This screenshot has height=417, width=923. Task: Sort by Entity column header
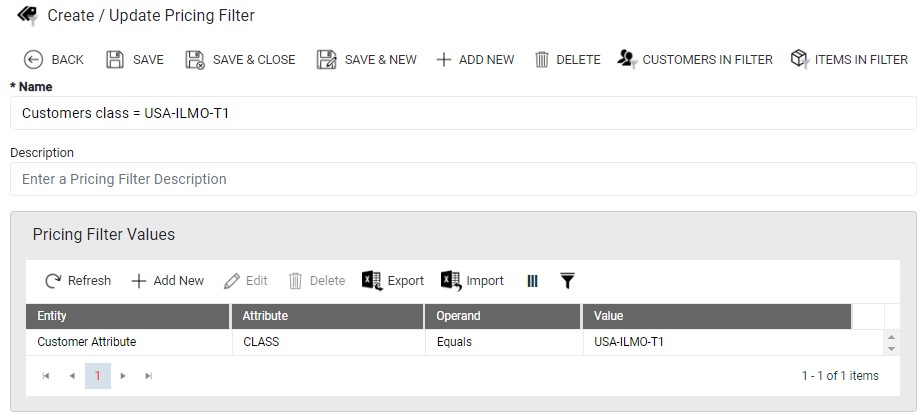click(128, 316)
